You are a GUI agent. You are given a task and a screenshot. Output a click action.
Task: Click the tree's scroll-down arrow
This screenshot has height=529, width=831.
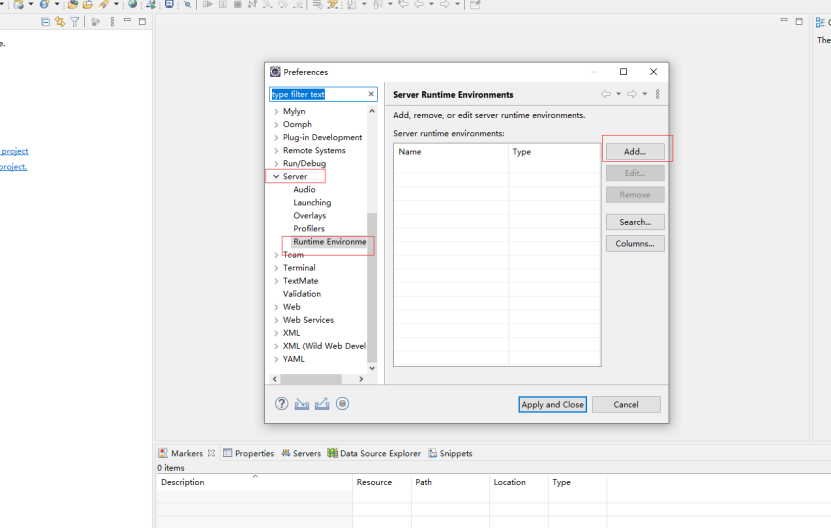point(372,368)
